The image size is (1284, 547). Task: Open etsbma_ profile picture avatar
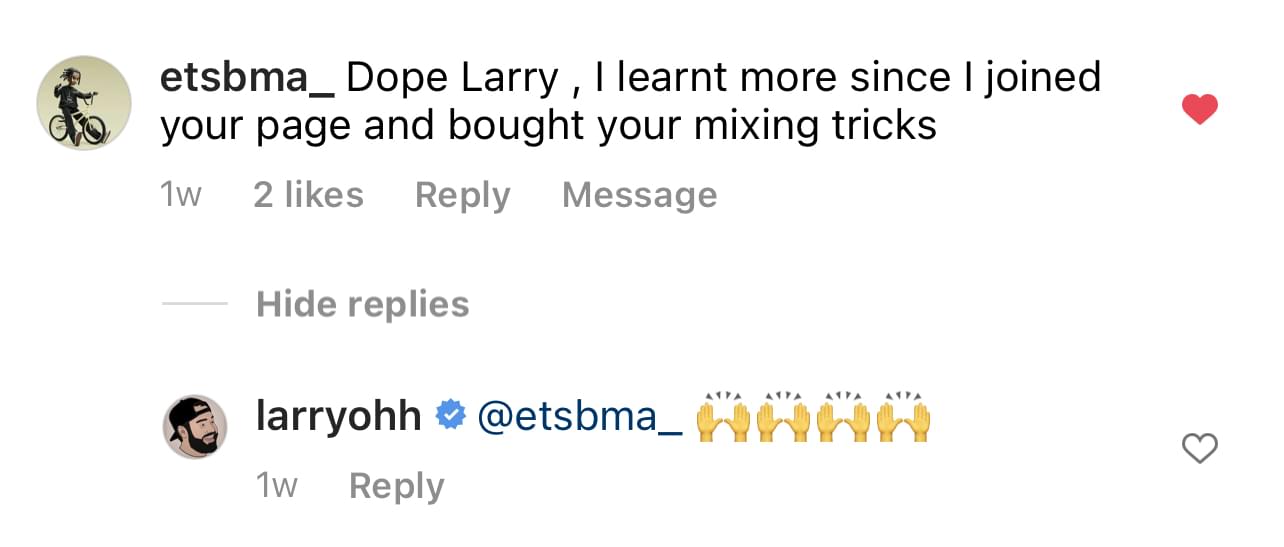[84, 103]
